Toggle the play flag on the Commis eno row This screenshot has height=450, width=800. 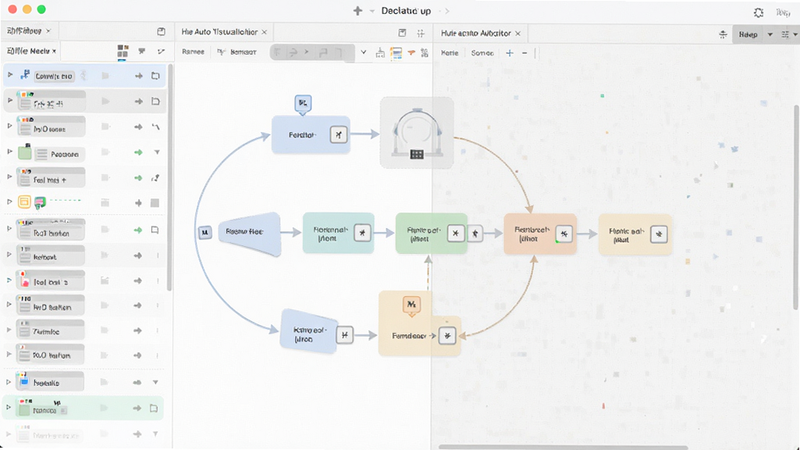(105, 76)
